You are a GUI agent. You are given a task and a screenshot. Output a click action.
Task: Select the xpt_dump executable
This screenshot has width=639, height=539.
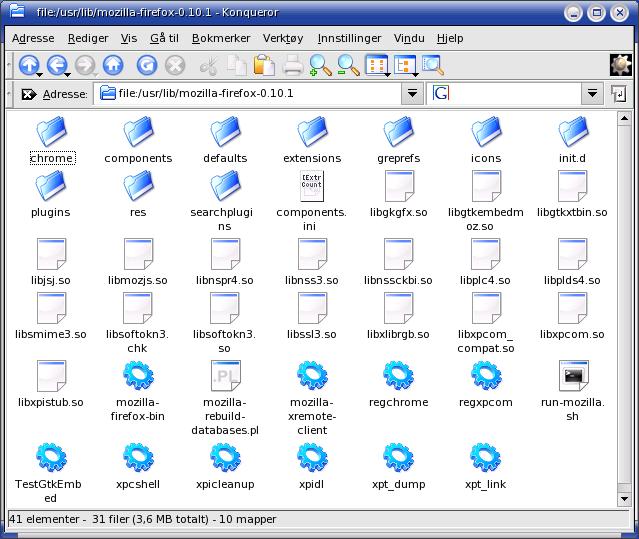click(x=399, y=466)
